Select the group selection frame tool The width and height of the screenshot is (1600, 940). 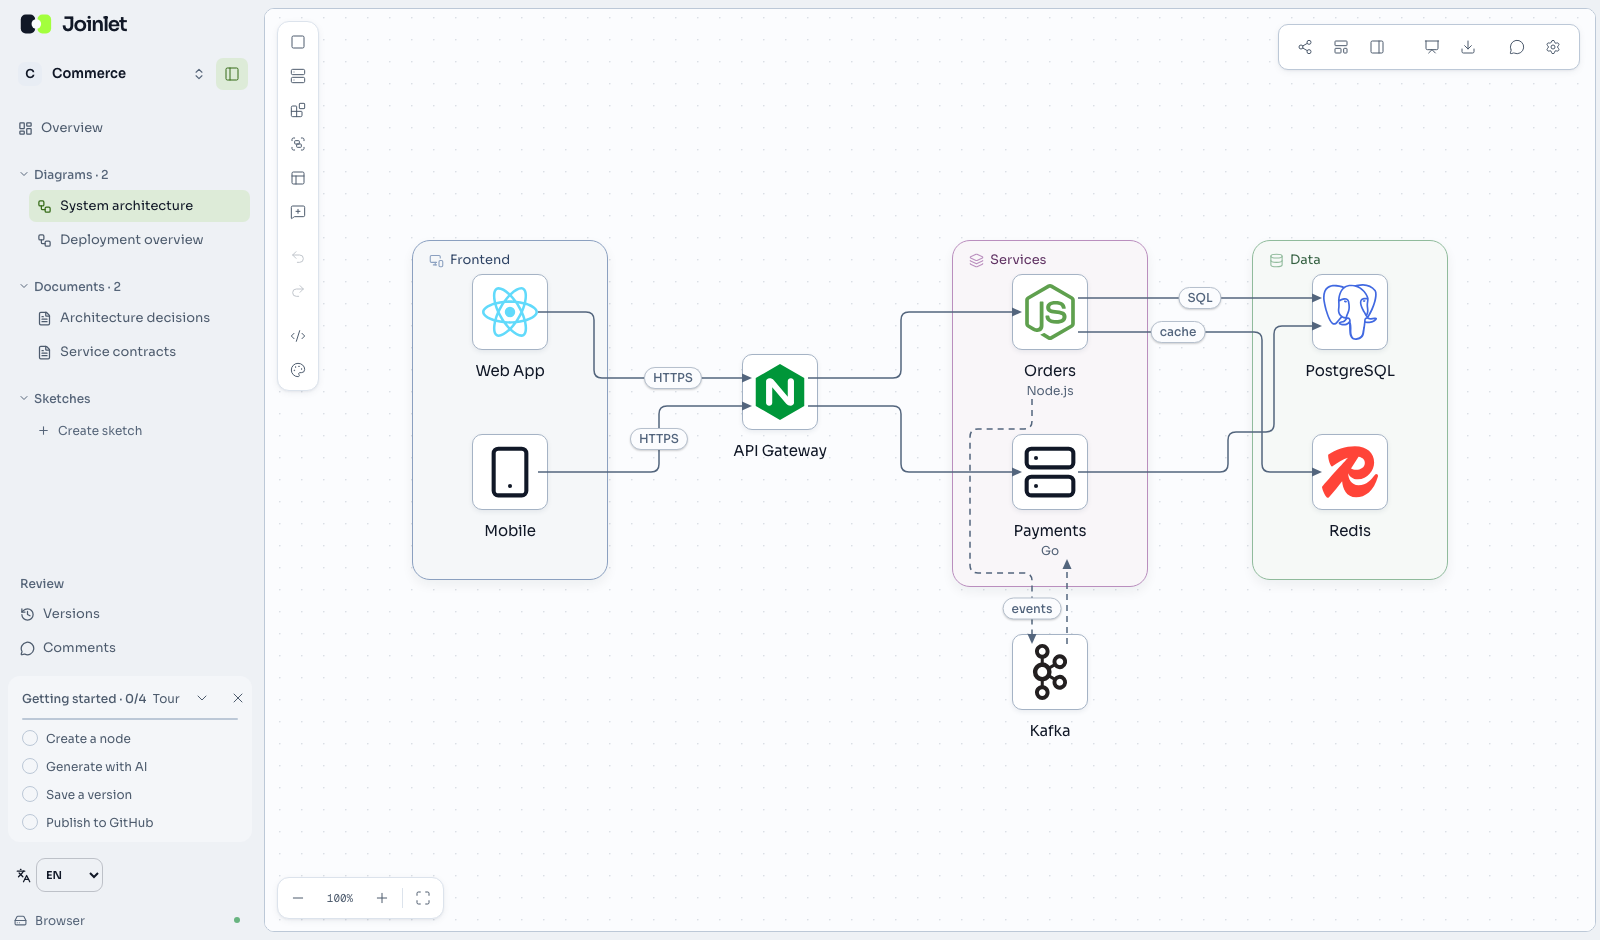(x=298, y=144)
